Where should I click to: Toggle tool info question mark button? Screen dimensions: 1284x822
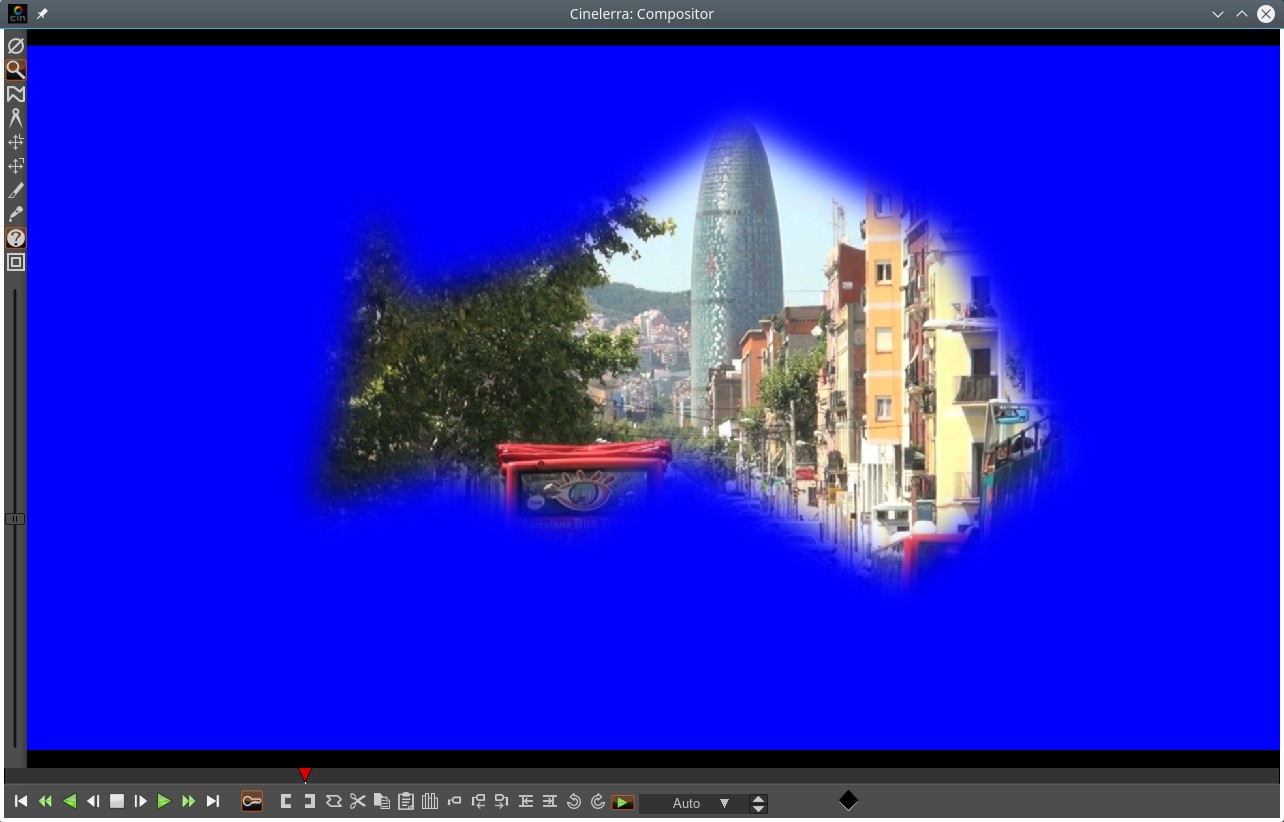16,238
